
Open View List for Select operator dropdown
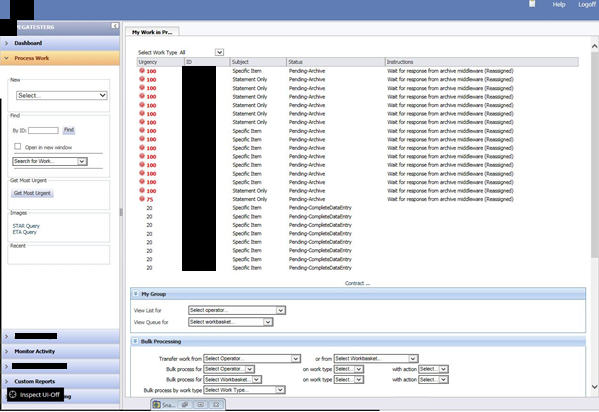tap(237, 310)
